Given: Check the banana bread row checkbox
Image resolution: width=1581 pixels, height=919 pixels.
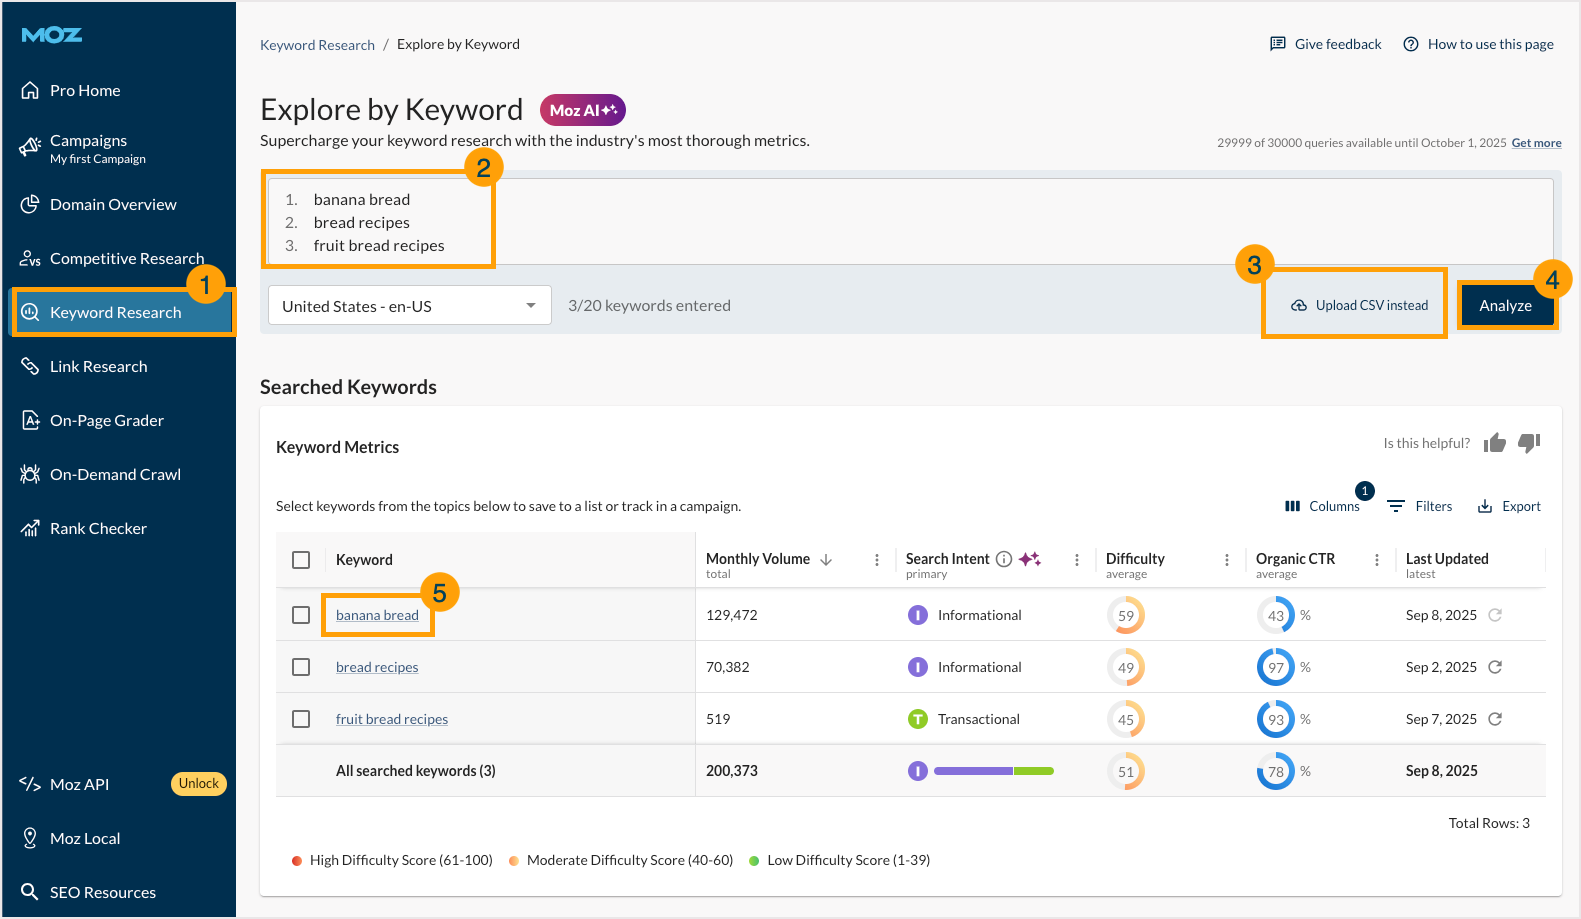Looking at the screenshot, I should click(x=301, y=615).
